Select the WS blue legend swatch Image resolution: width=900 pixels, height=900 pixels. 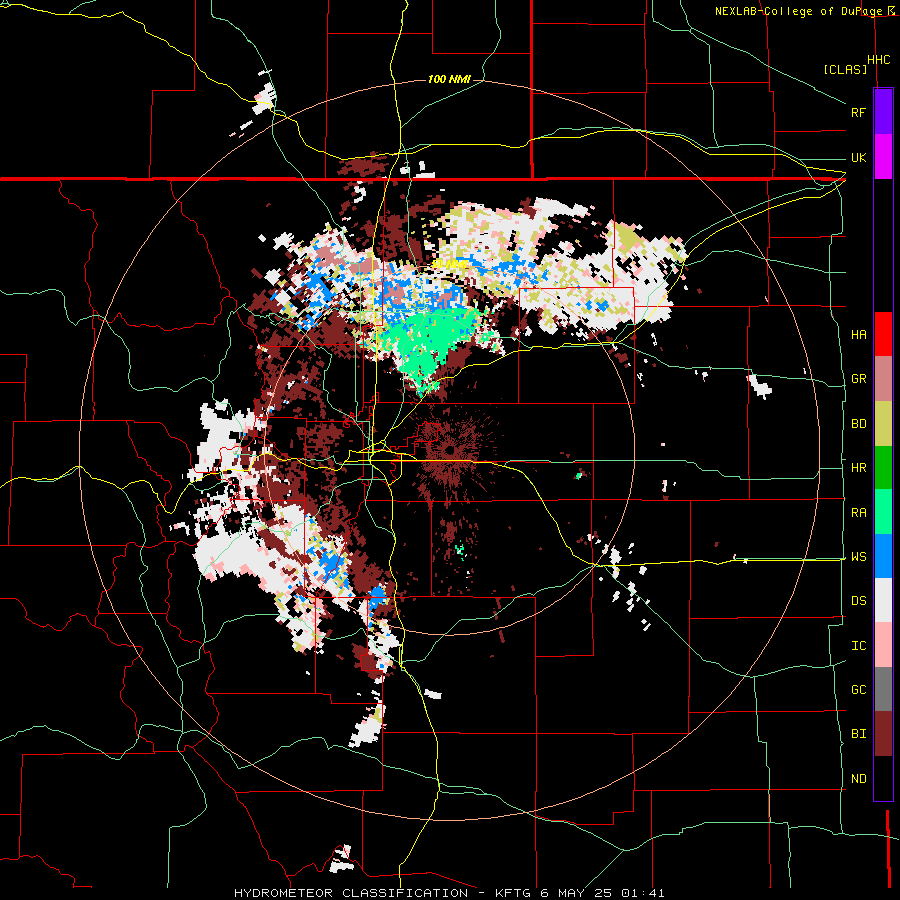(x=883, y=556)
